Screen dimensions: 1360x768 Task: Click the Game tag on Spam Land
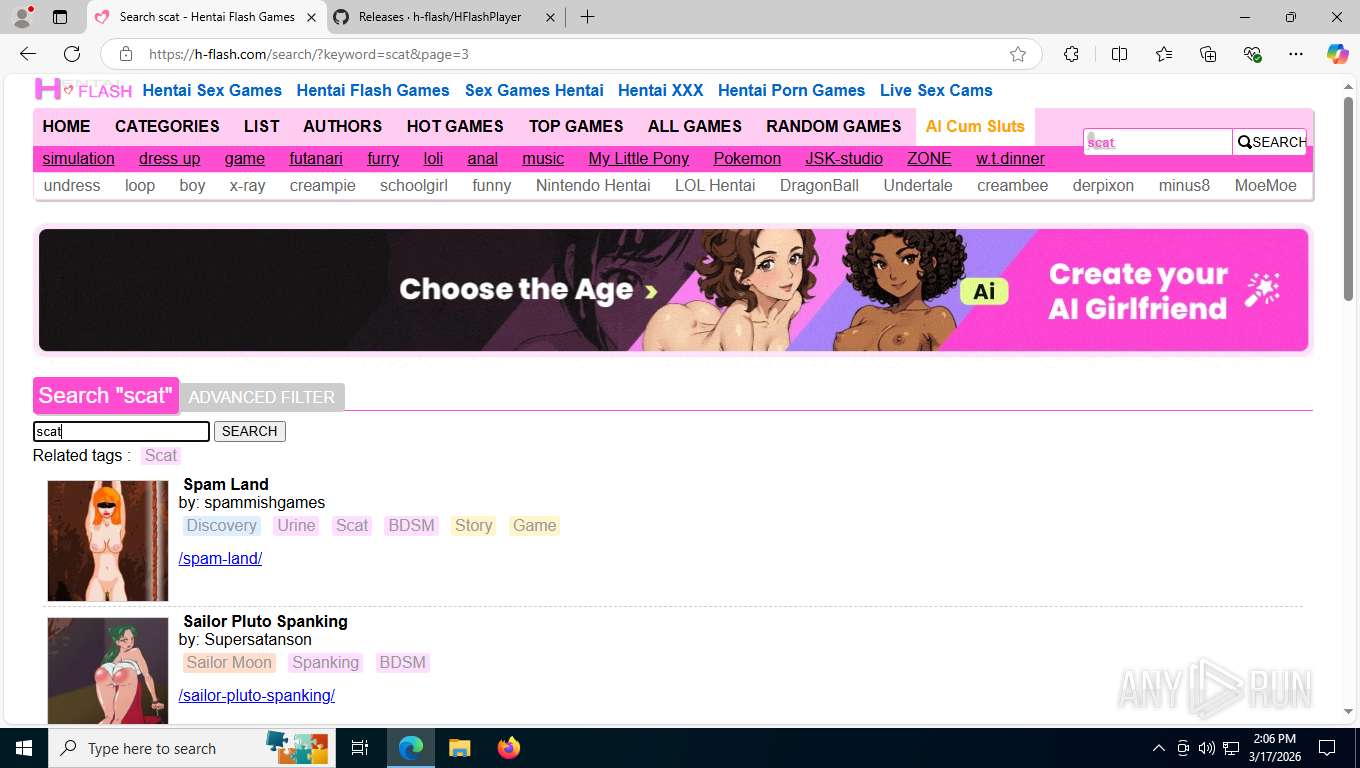point(534,525)
